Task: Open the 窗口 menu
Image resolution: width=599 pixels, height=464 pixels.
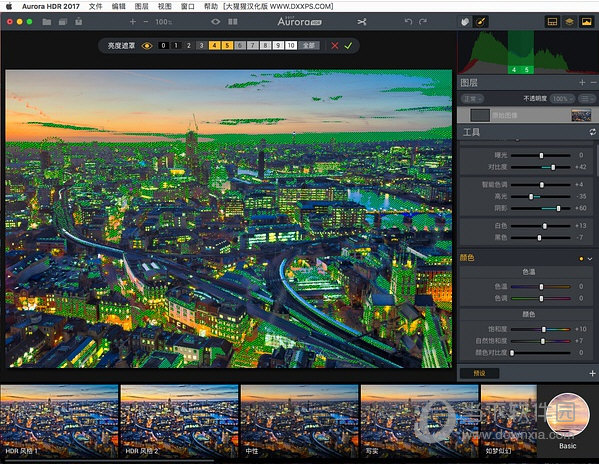Action: click(x=188, y=6)
